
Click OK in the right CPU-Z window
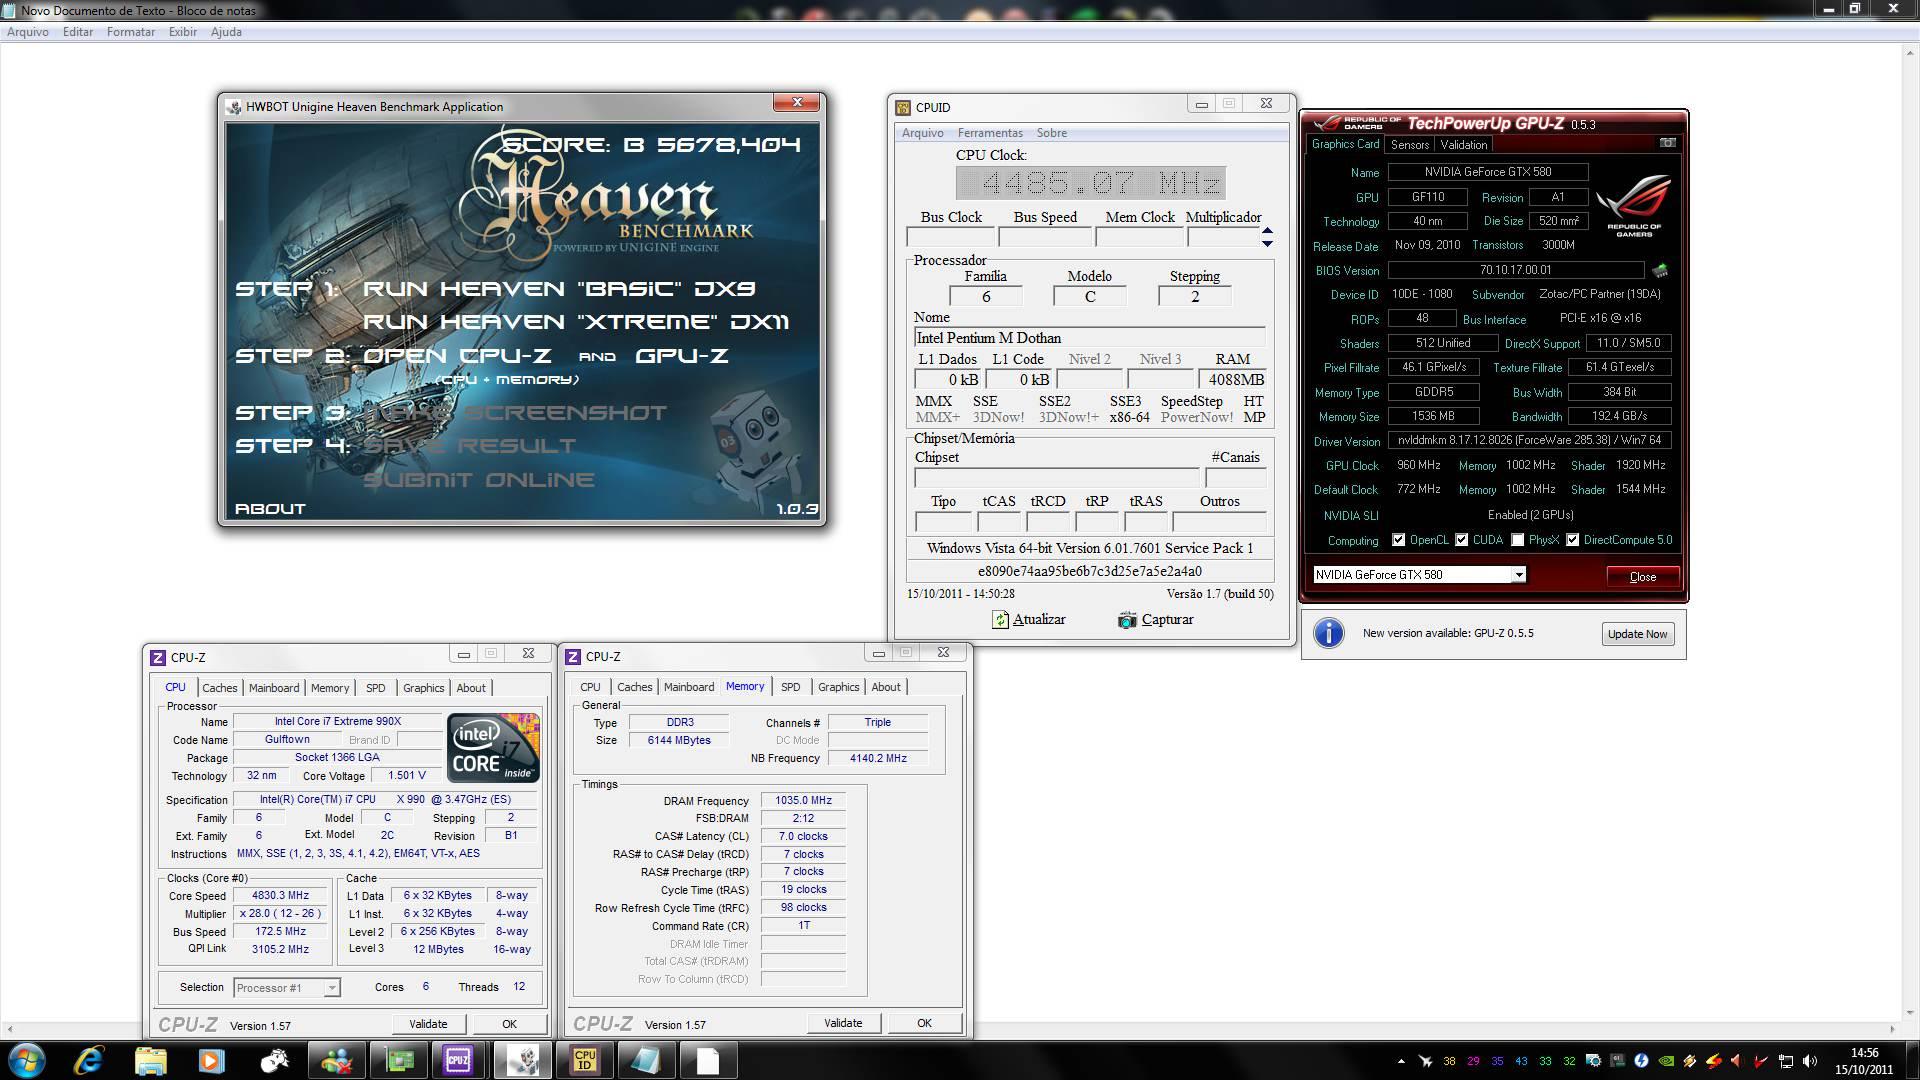[x=924, y=1023]
